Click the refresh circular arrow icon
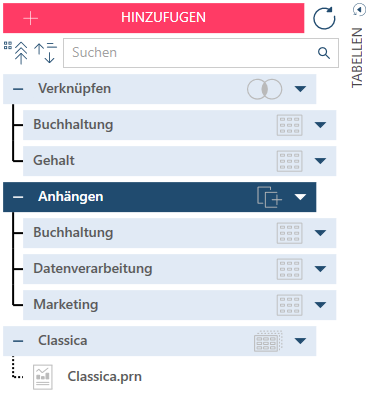 pyautogui.click(x=324, y=18)
